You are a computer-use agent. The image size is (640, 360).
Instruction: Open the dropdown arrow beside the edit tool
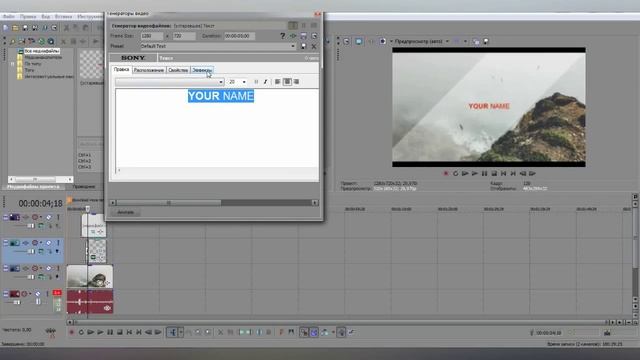181,332
